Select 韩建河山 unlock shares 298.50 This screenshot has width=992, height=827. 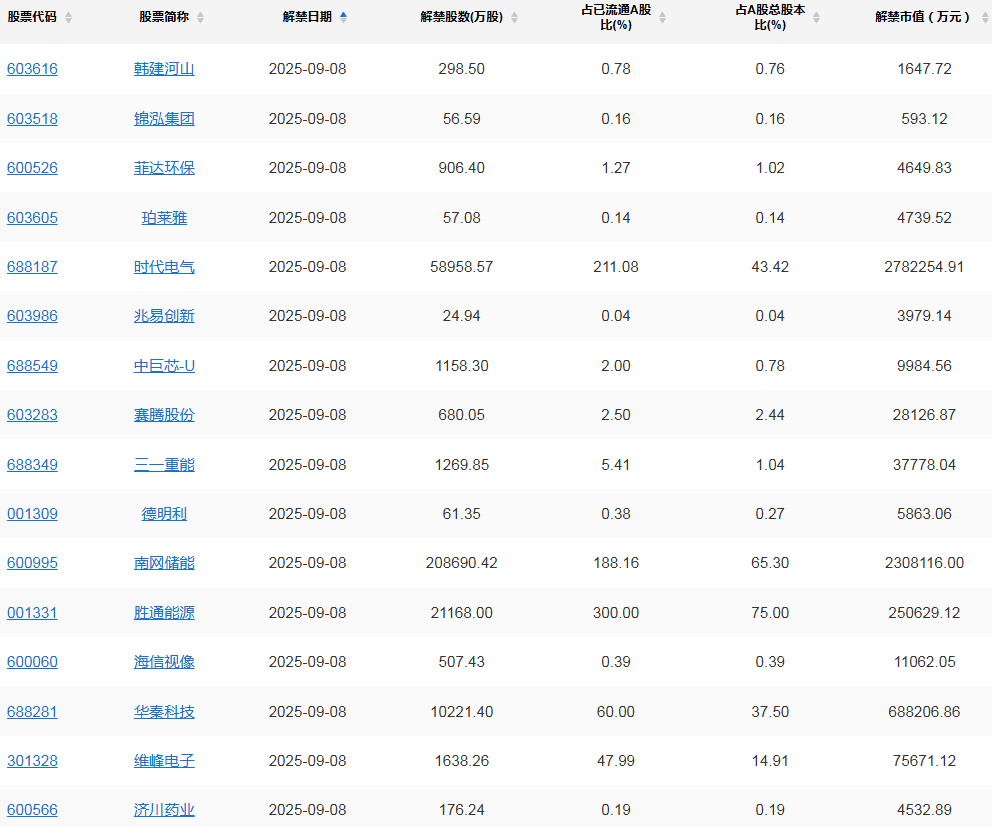462,69
